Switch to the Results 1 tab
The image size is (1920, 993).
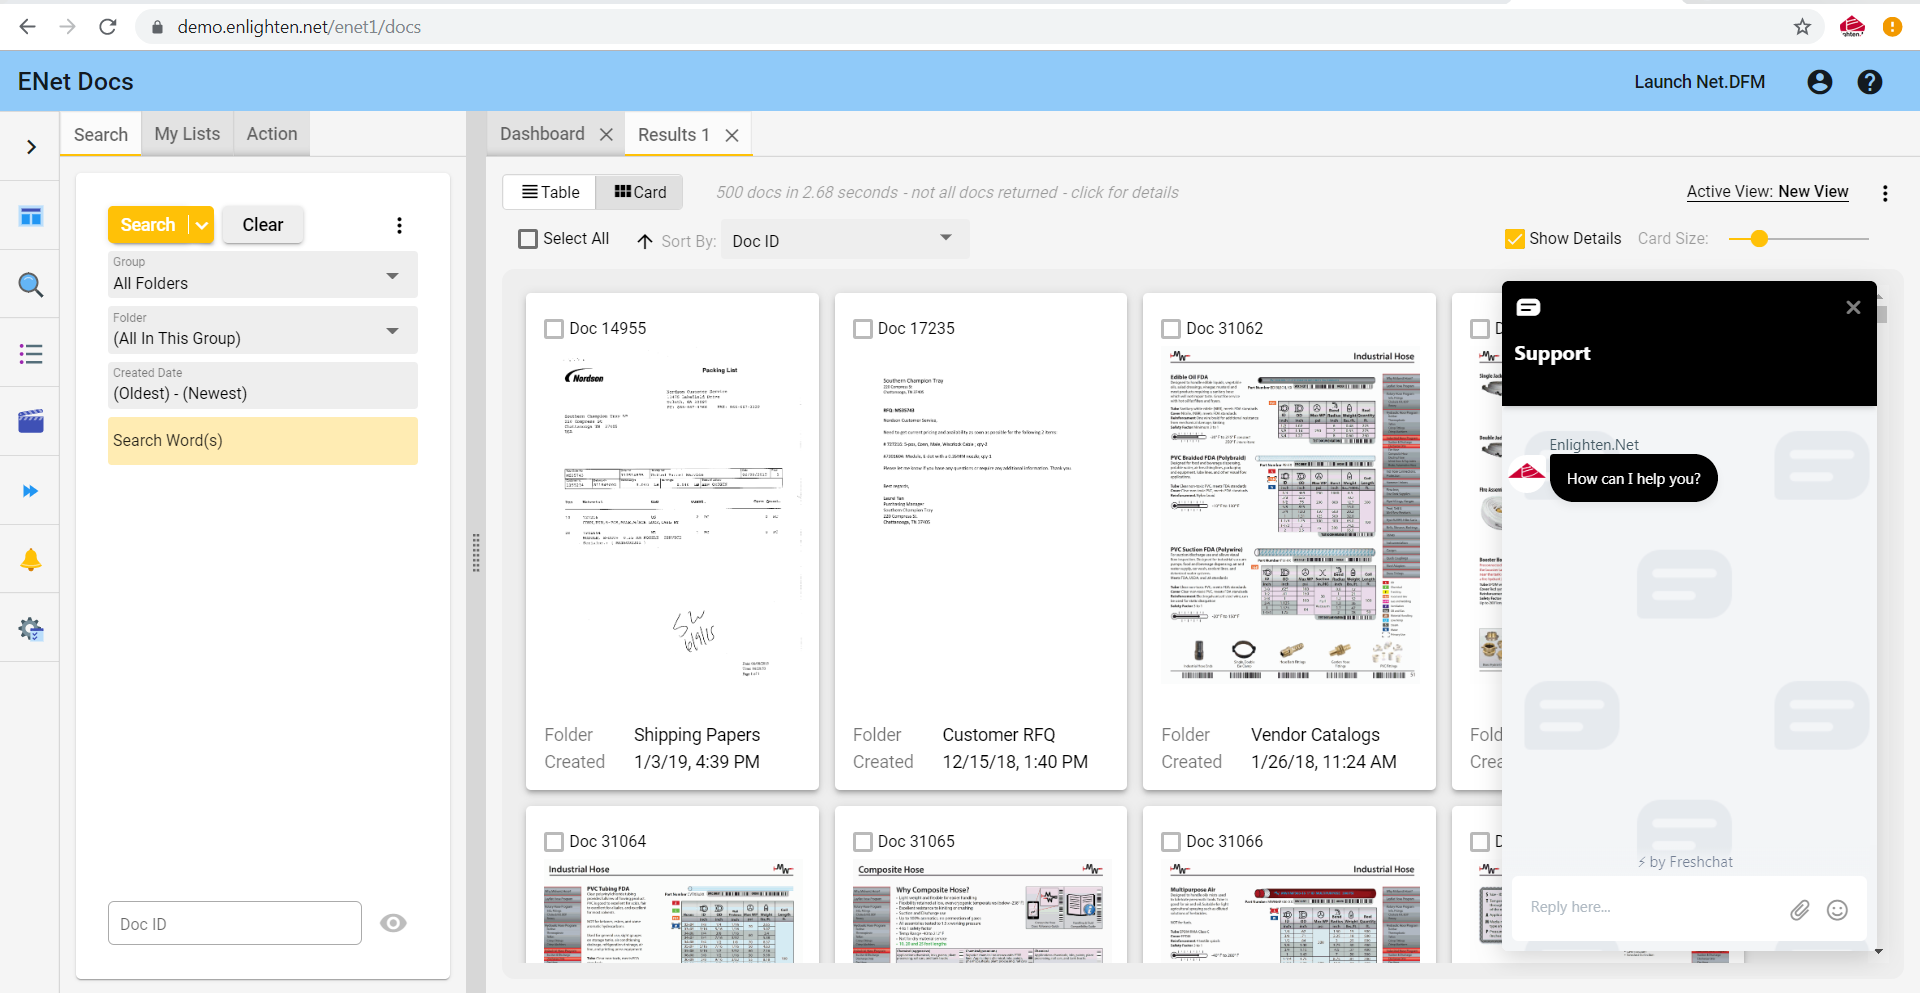[672, 134]
